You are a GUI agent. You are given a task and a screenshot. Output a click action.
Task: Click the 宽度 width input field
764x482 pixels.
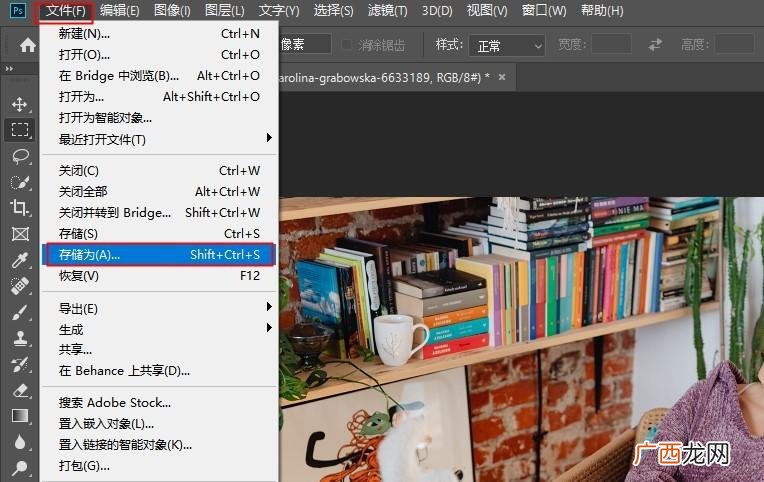click(611, 44)
